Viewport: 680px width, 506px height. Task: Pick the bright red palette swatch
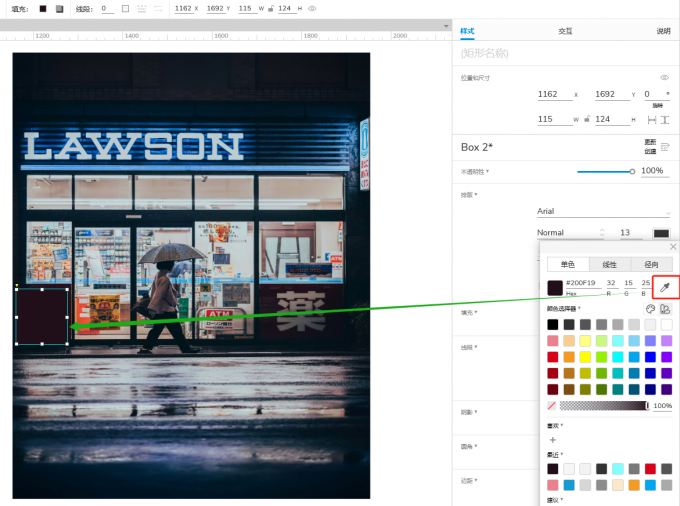click(552, 357)
